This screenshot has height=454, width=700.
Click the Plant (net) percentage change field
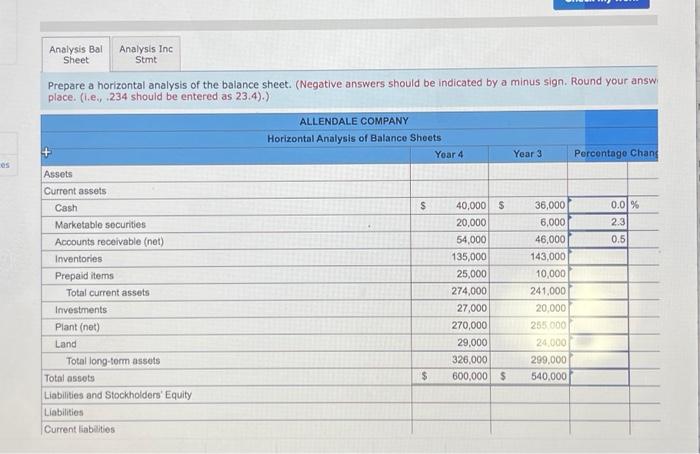click(x=599, y=325)
